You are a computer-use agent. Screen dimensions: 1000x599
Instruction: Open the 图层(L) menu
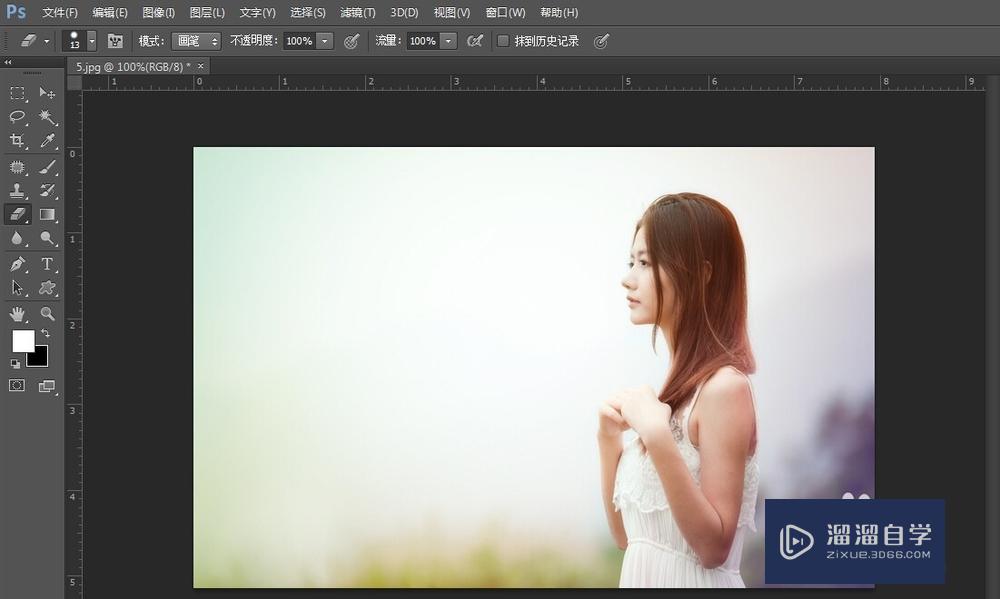coord(207,12)
